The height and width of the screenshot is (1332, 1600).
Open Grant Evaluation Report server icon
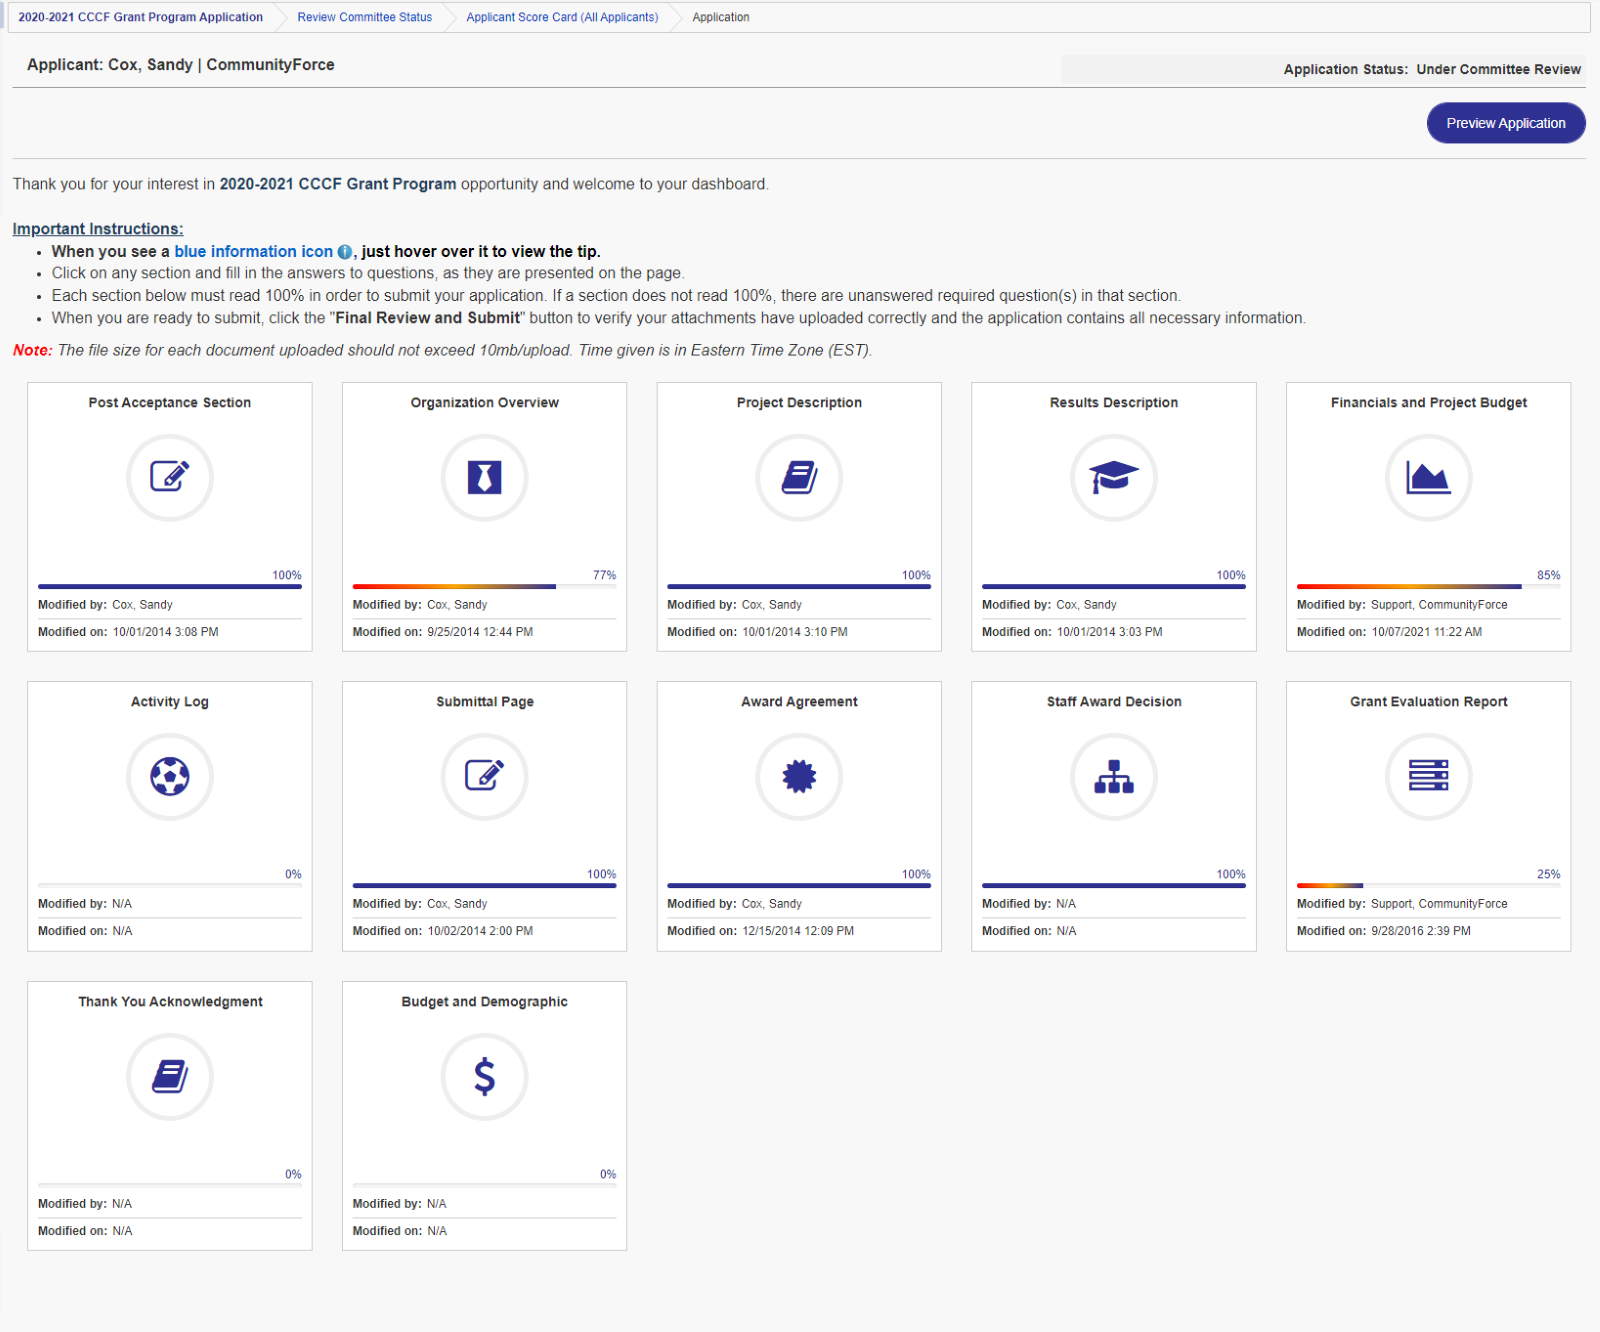(x=1428, y=776)
